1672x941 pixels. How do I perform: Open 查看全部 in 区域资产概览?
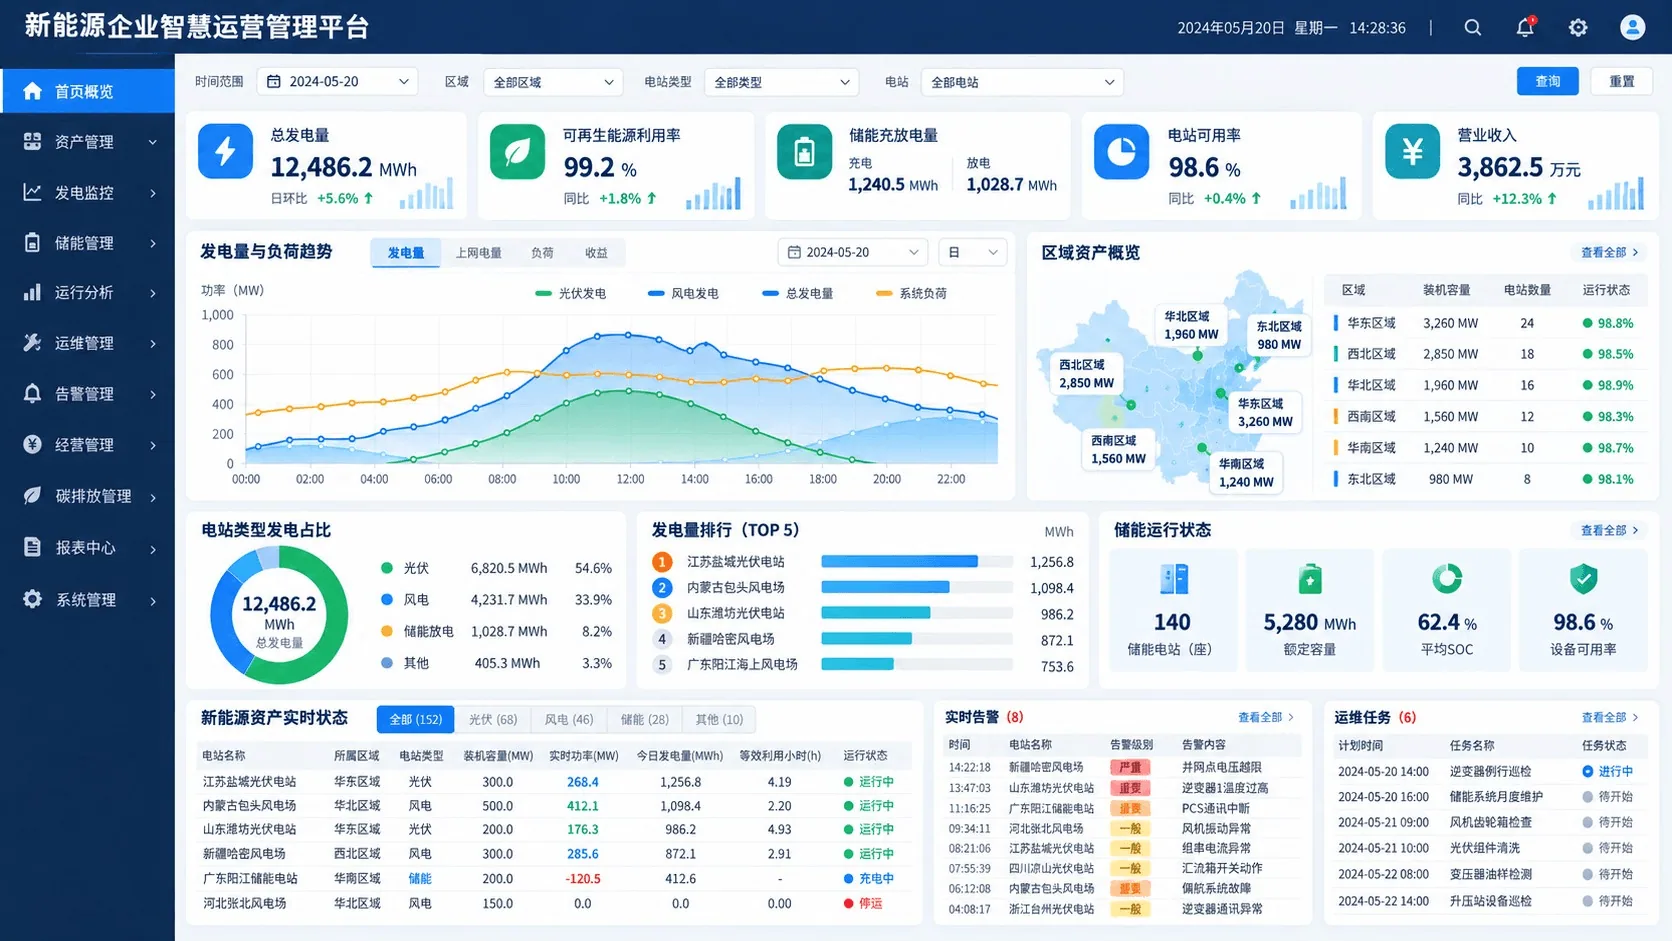[1609, 252]
